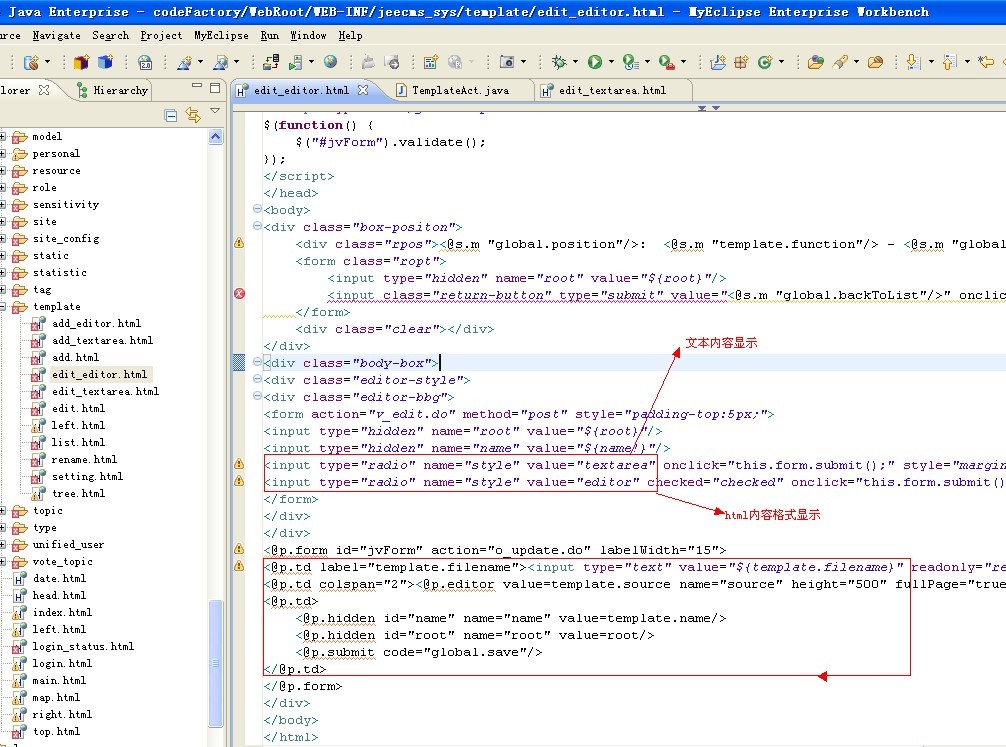Click the globe web browser toolbar icon
The image size is (1006, 747).
click(330, 62)
